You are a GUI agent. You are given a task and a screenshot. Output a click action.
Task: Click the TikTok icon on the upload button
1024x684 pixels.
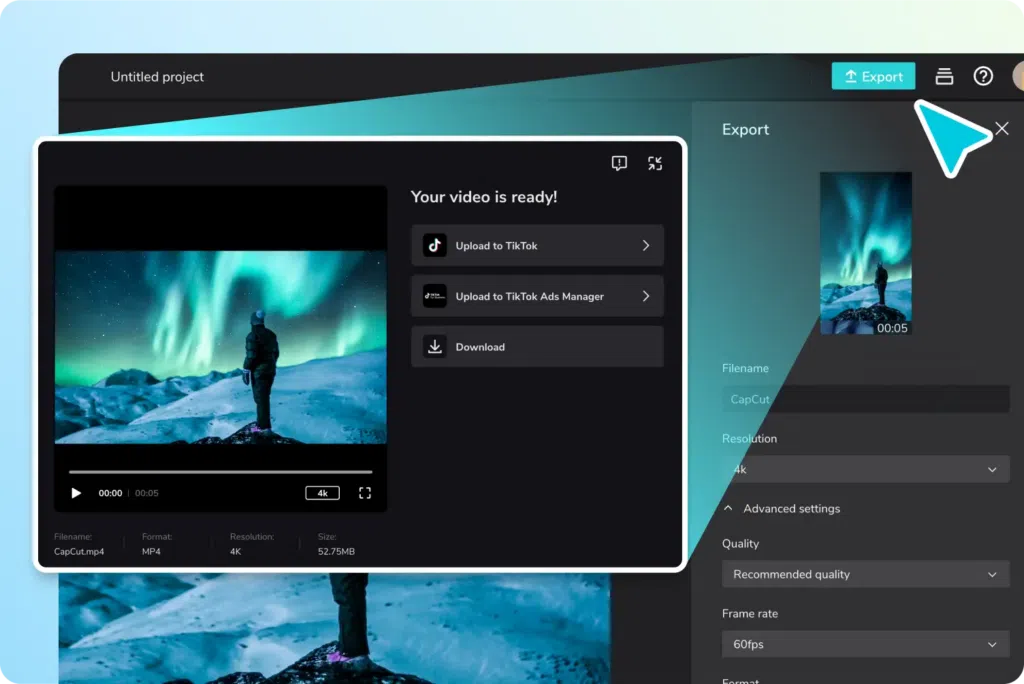click(433, 245)
